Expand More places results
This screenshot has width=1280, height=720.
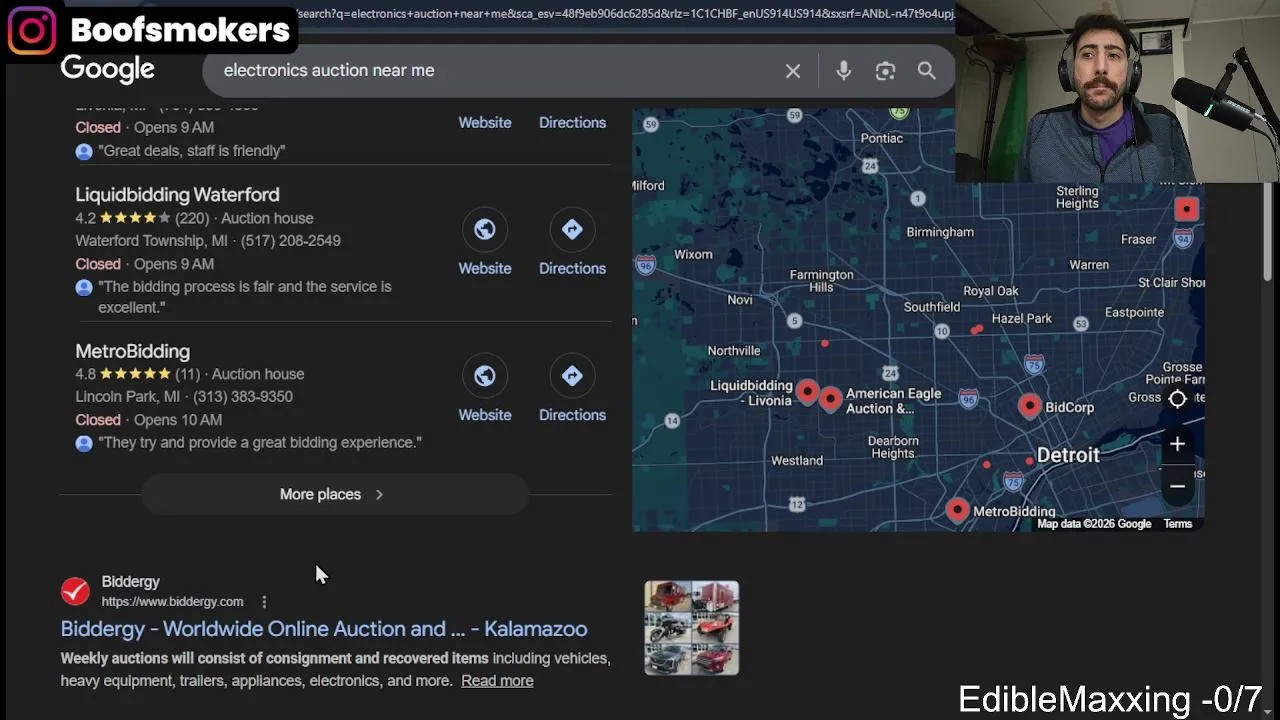coord(334,494)
